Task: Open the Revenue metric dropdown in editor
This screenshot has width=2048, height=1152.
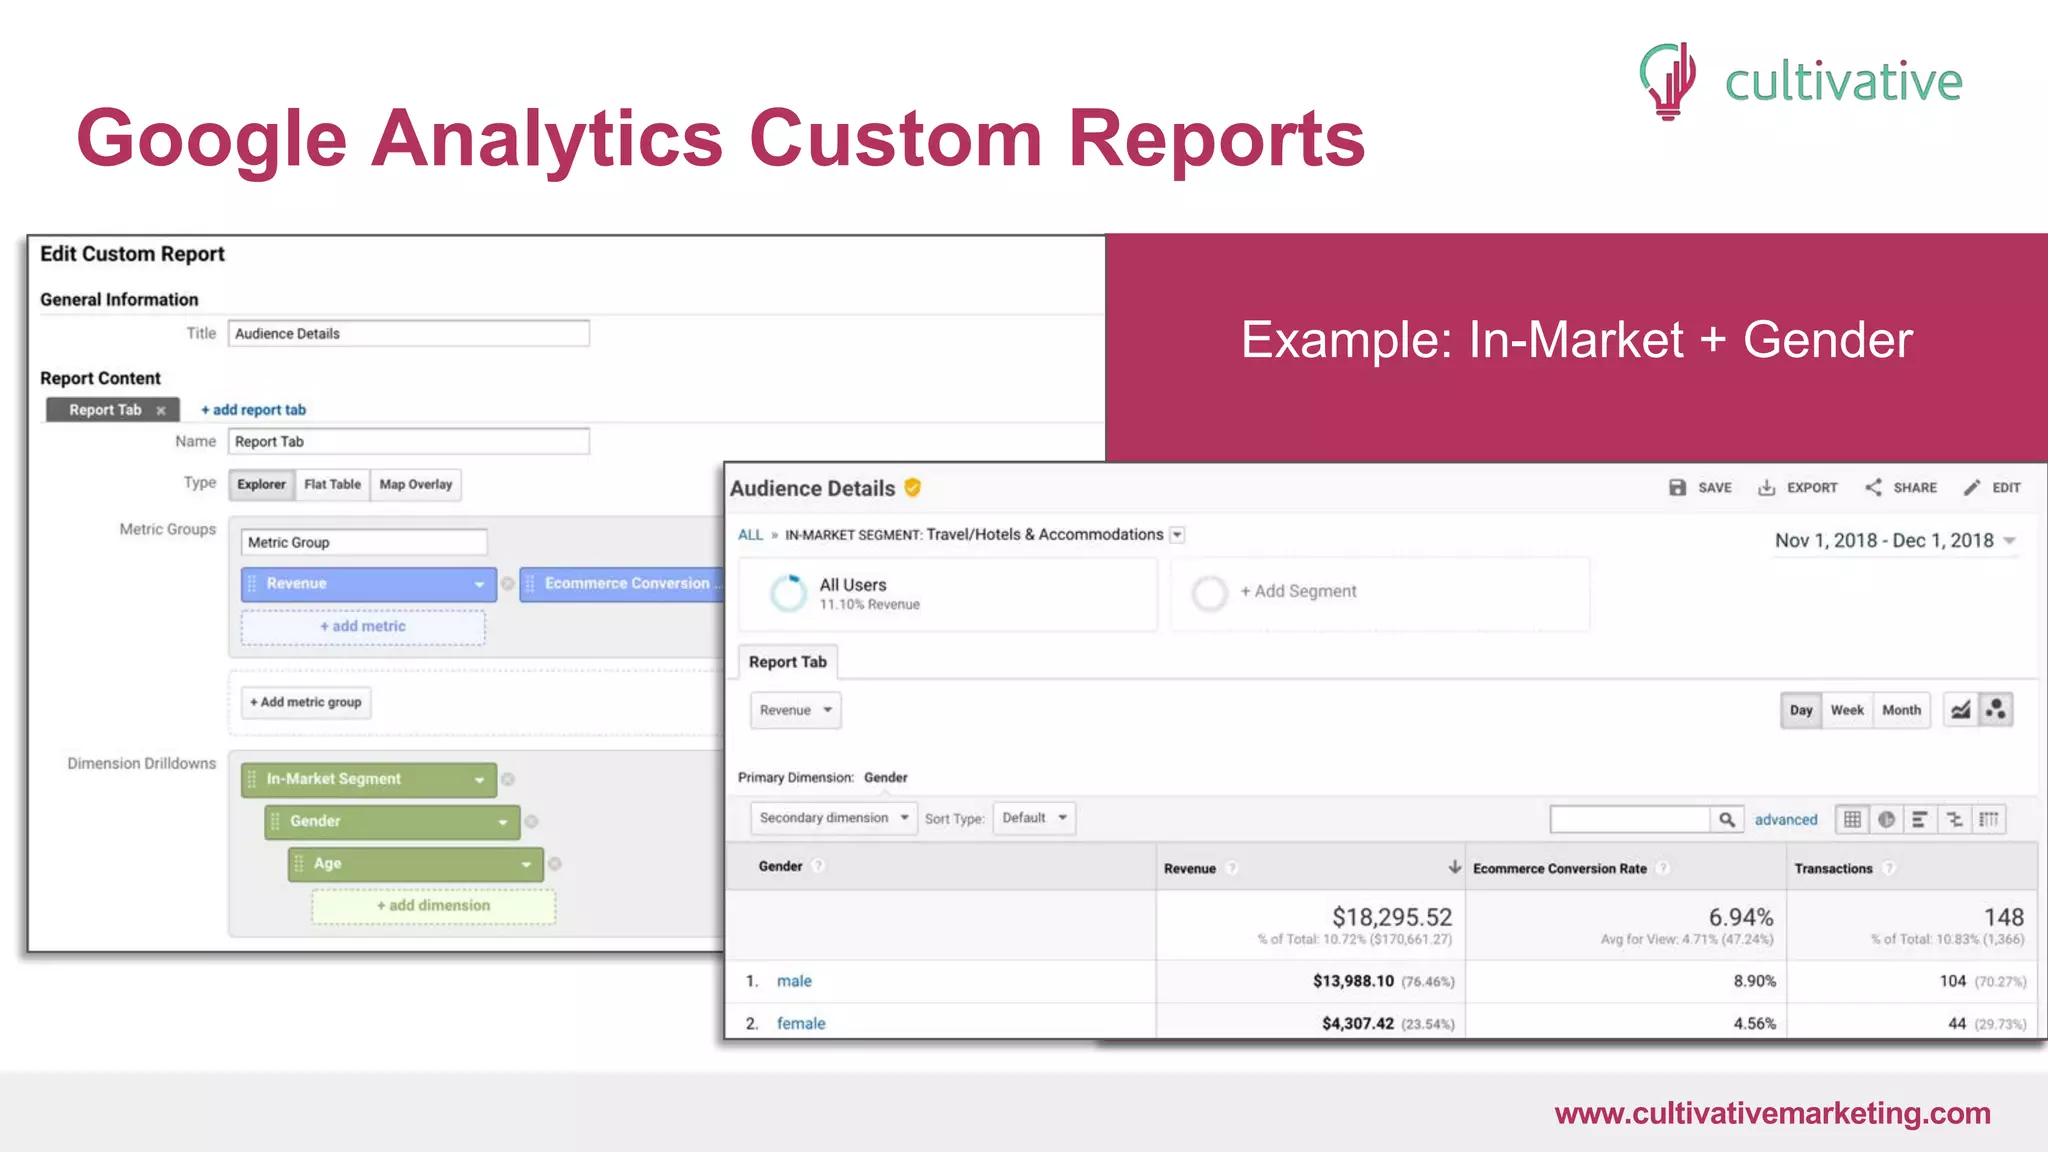Action: (479, 584)
